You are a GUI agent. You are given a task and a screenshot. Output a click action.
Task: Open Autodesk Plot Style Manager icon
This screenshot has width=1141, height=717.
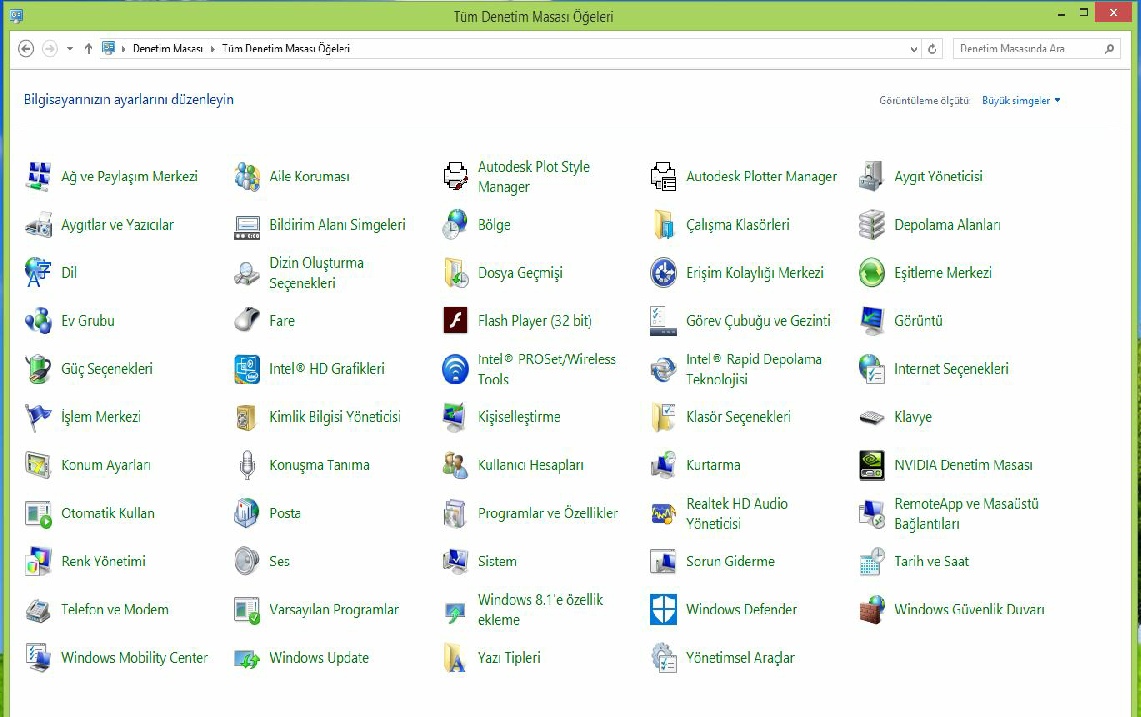[x=456, y=176]
